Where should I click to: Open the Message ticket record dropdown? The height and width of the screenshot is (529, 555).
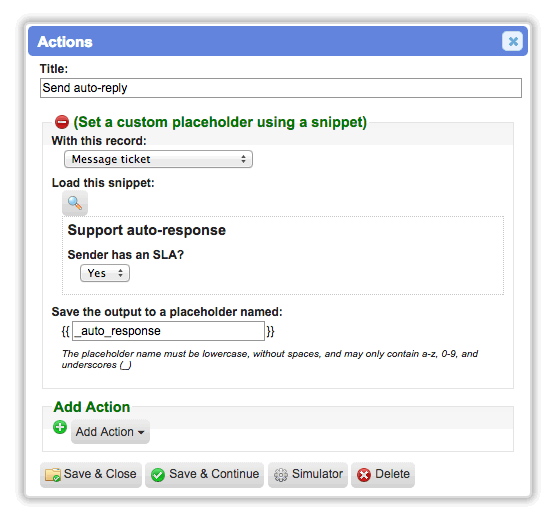click(158, 159)
